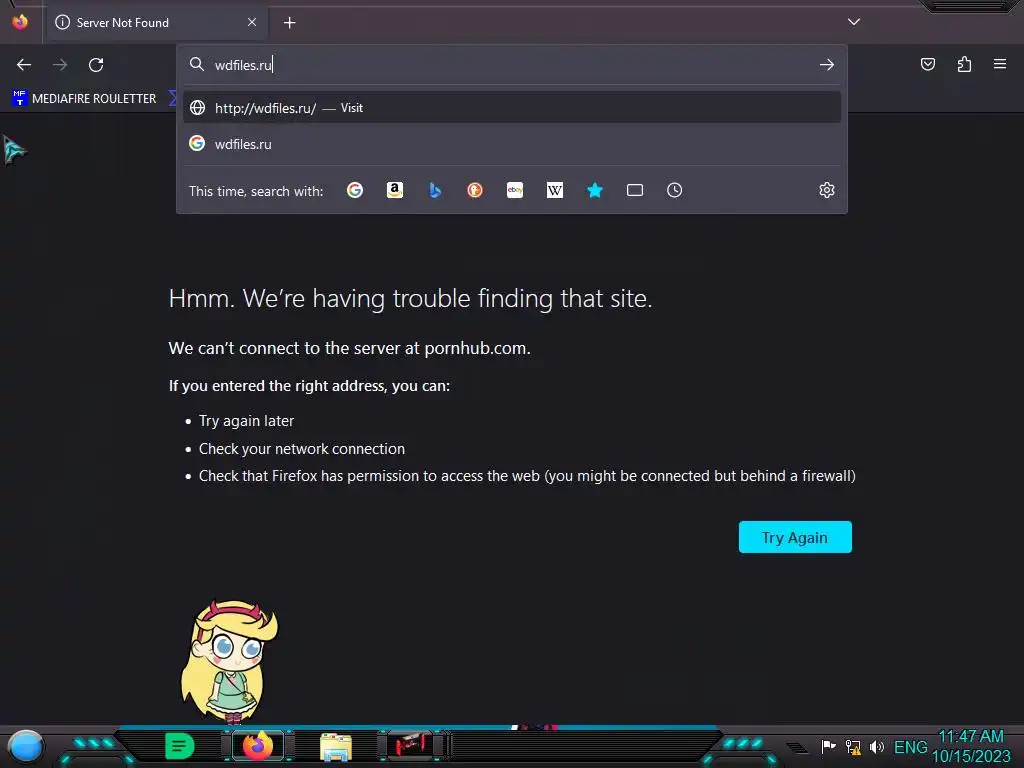Click the Star Butterfly desktop character
Image resolution: width=1024 pixels, height=768 pixels.
229,662
